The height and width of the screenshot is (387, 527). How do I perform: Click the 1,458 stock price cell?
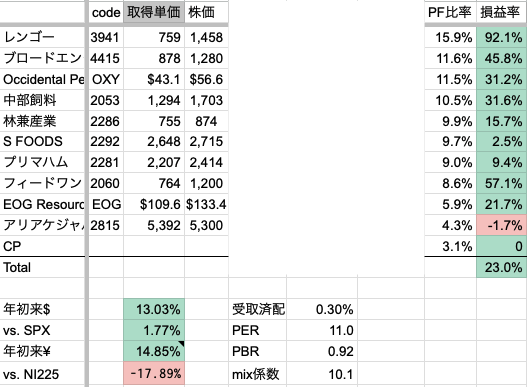tap(206, 37)
